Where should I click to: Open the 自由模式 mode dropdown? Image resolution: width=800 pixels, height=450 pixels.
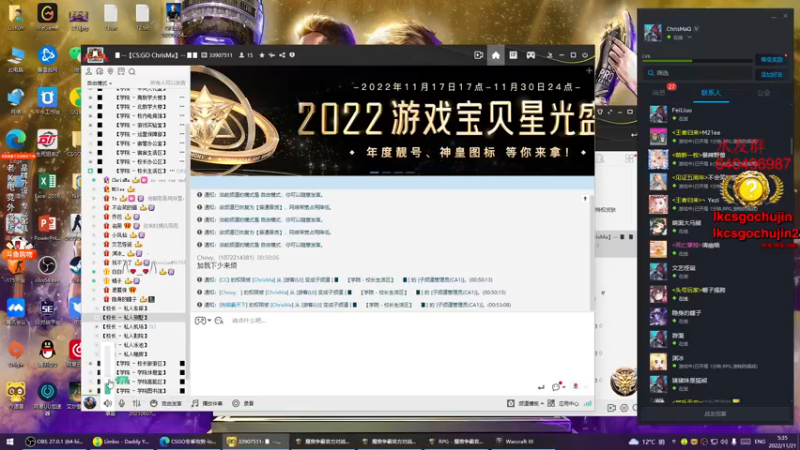point(99,83)
